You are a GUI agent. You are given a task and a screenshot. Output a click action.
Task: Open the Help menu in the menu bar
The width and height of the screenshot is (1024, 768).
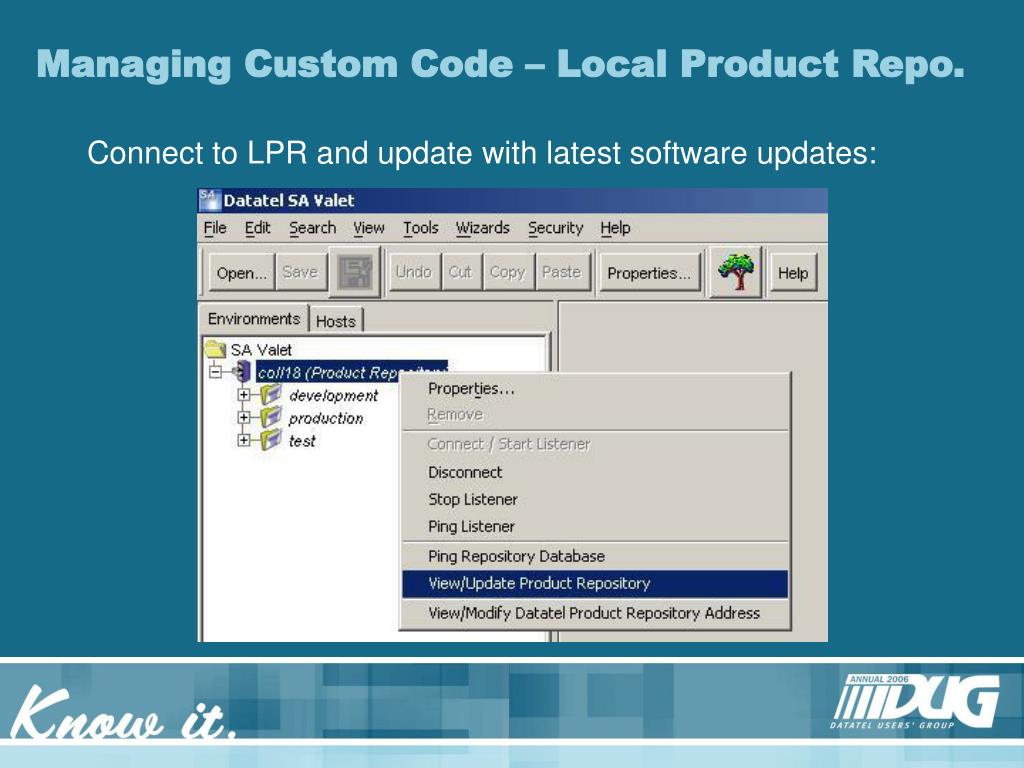(615, 228)
